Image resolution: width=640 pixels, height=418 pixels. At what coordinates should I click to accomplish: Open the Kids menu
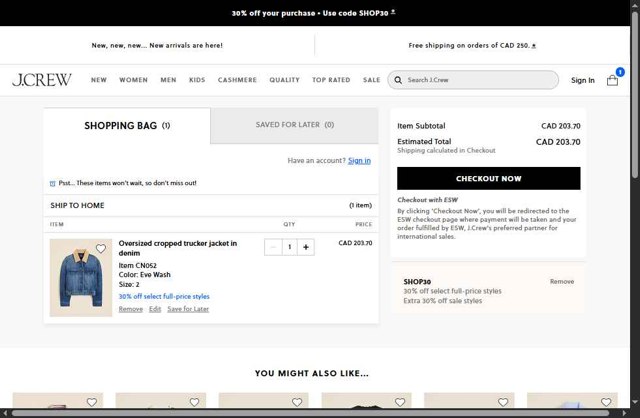[197, 80]
